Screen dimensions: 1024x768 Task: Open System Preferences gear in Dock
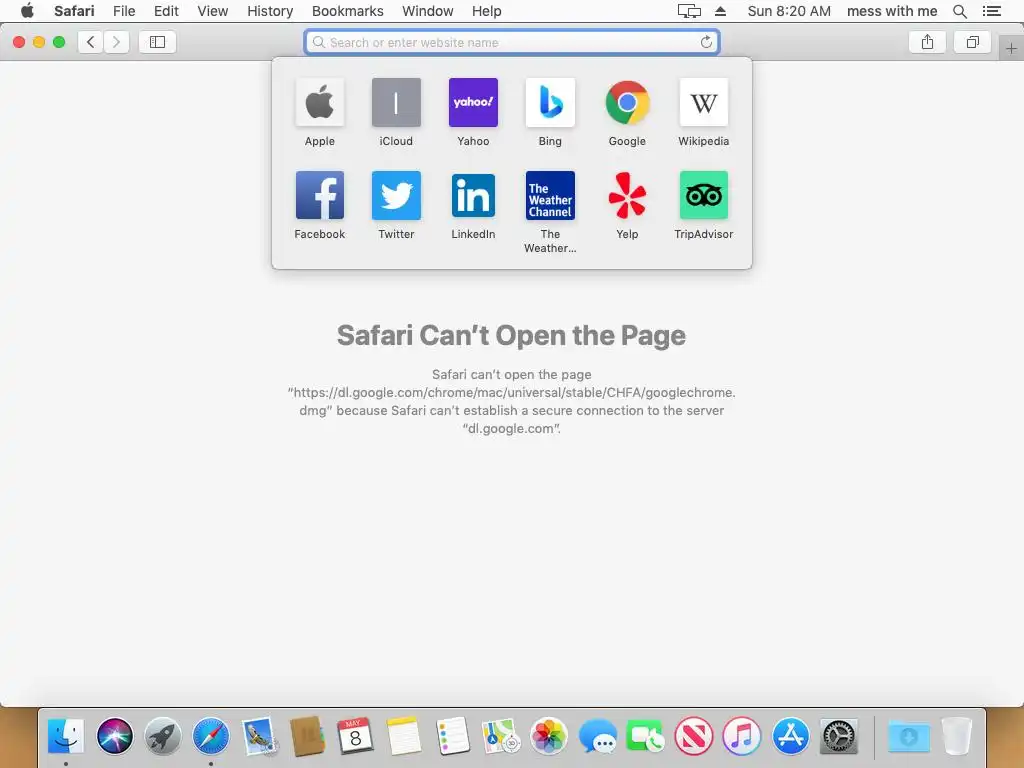(839, 736)
